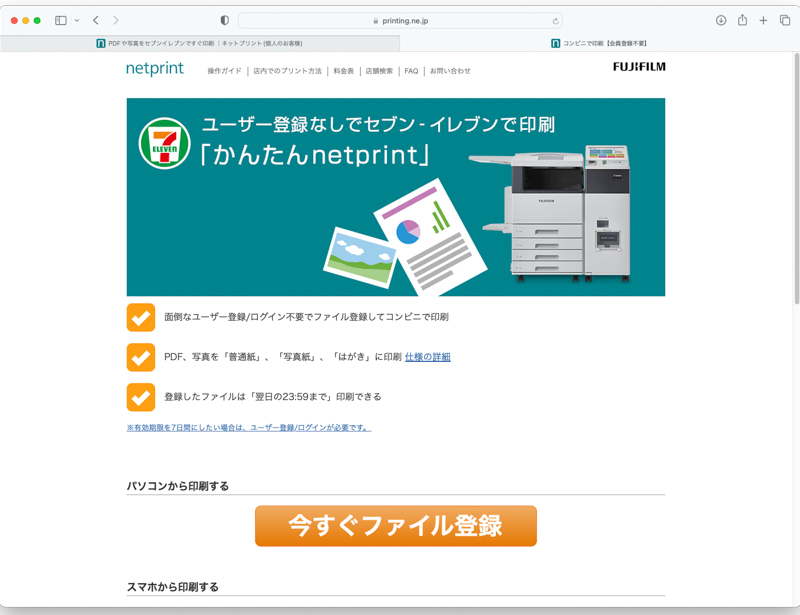Open the 仕様の詳細 link
800x615 pixels.
pos(430,357)
